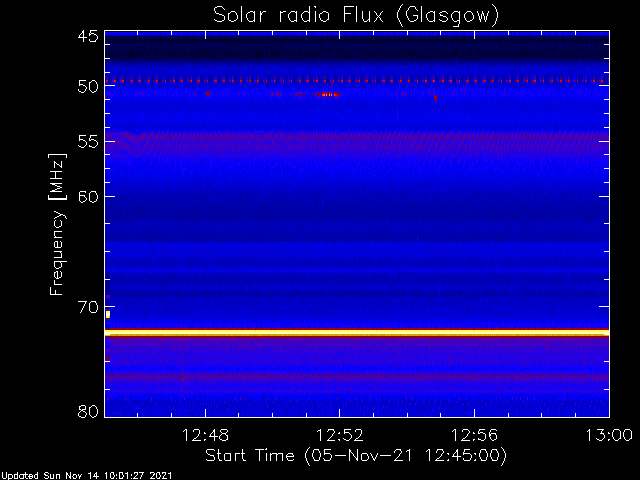The height and width of the screenshot is (480, 640).
Task: Click the bright yellow emission band near 72 MHz
Action: [x=357, y=333]
